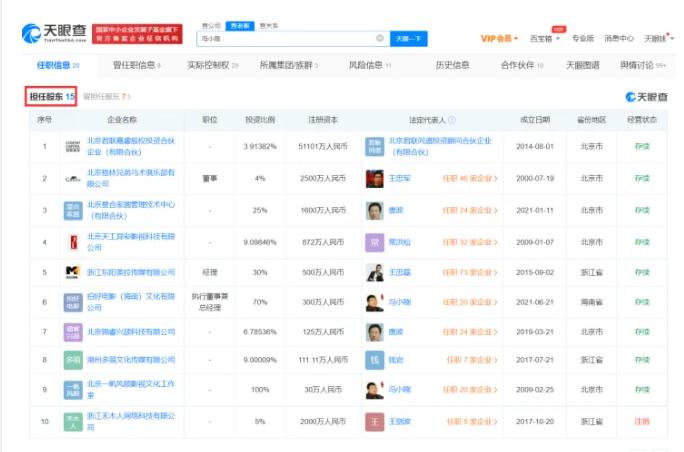
Task: Open 北京格林兄弟马术俱乐部有限公司 company link
Action: click(131, 178)
